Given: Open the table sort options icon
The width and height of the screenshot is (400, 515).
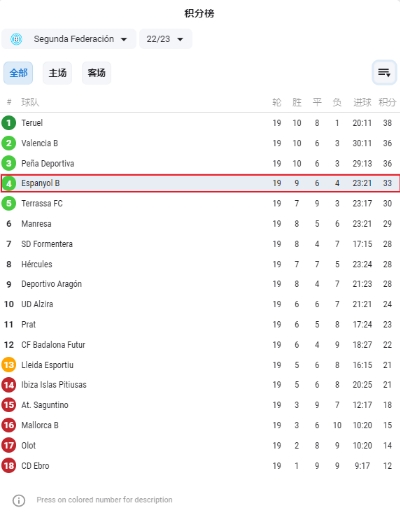Looking at the screenshot, I should 384,72.
